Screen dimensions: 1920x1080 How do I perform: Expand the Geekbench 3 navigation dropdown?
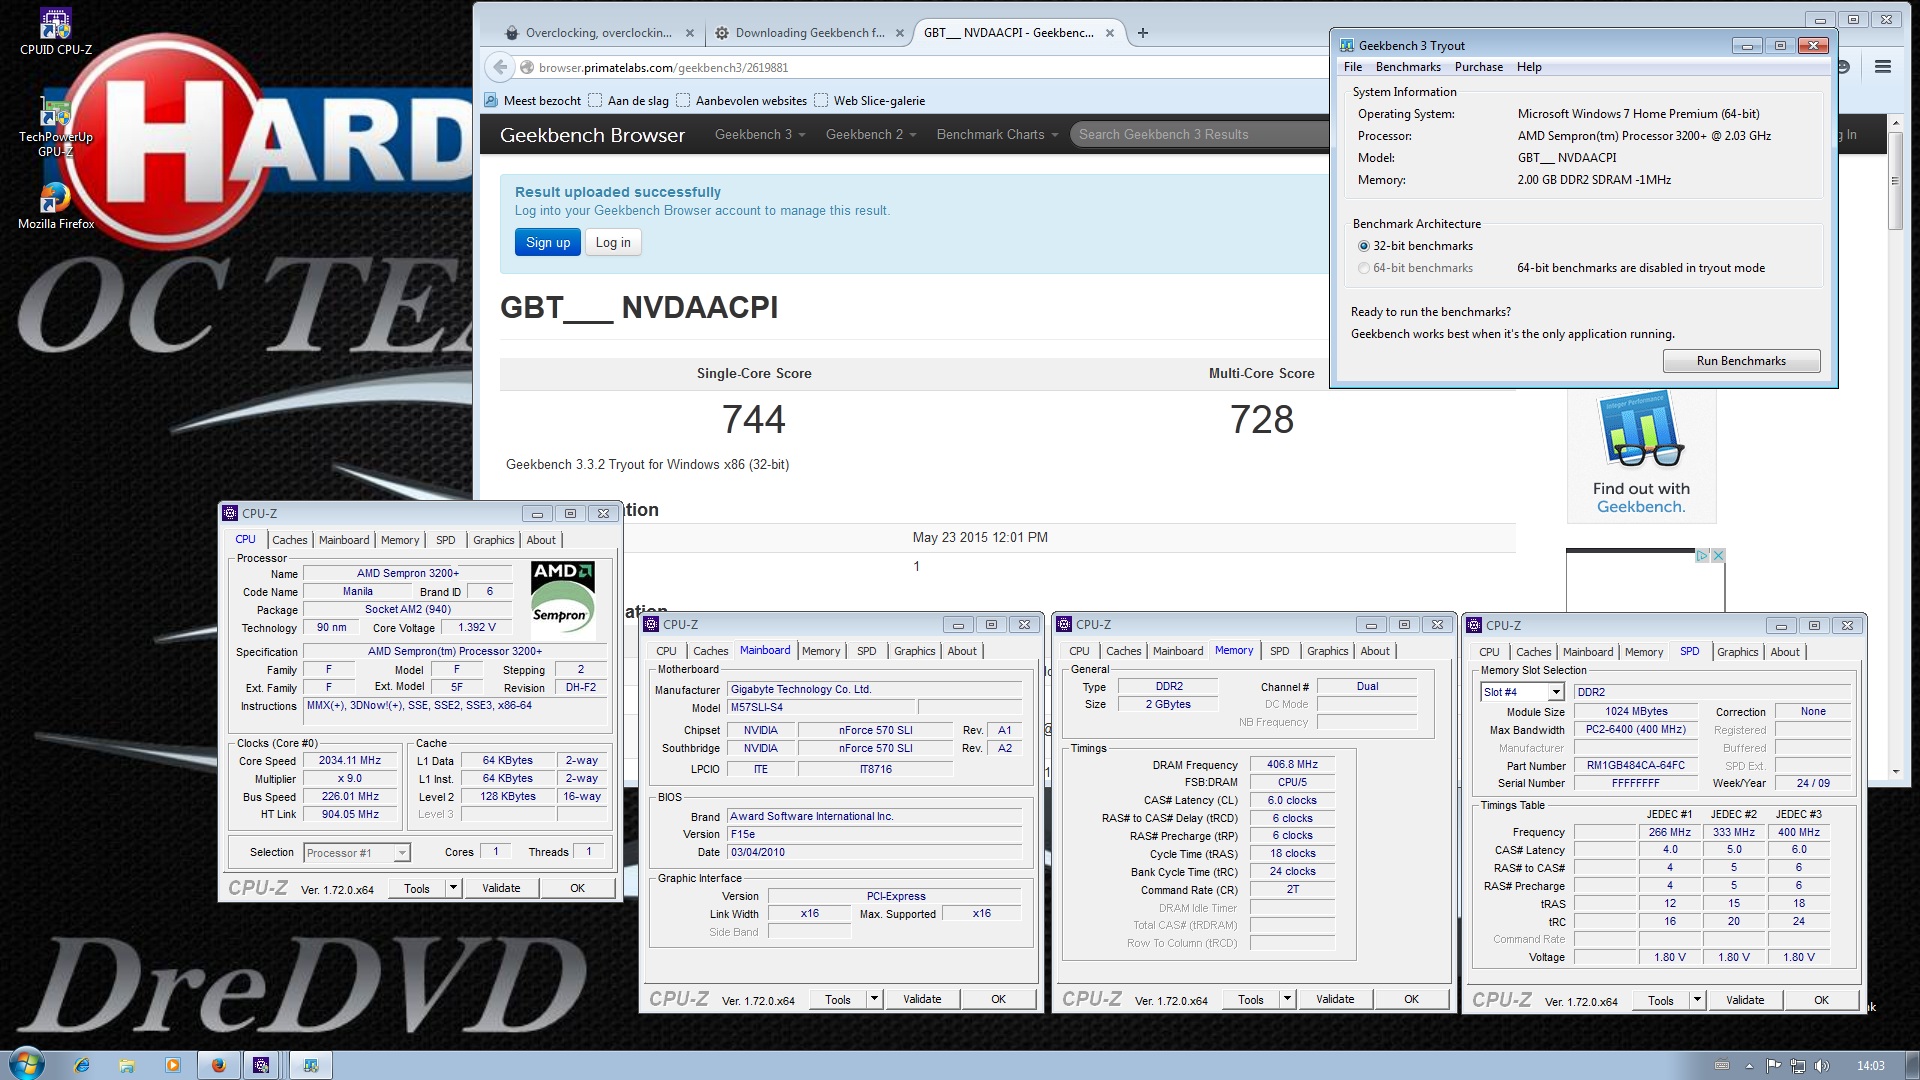(759, 134)
